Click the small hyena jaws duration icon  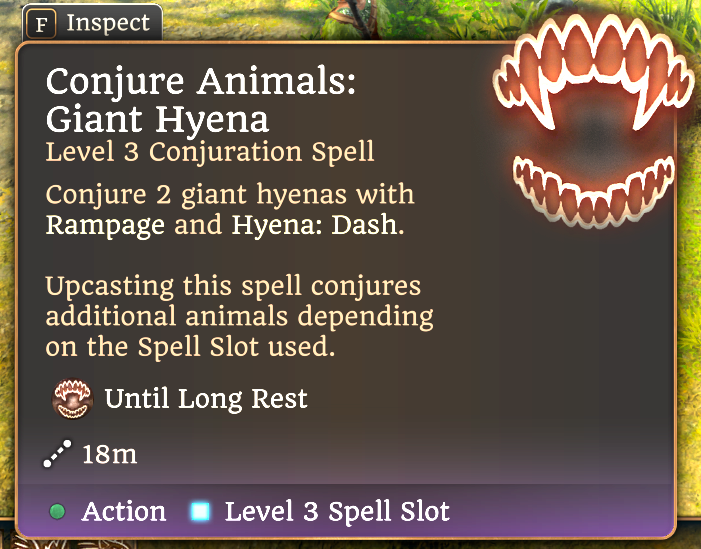click(70, 400)
